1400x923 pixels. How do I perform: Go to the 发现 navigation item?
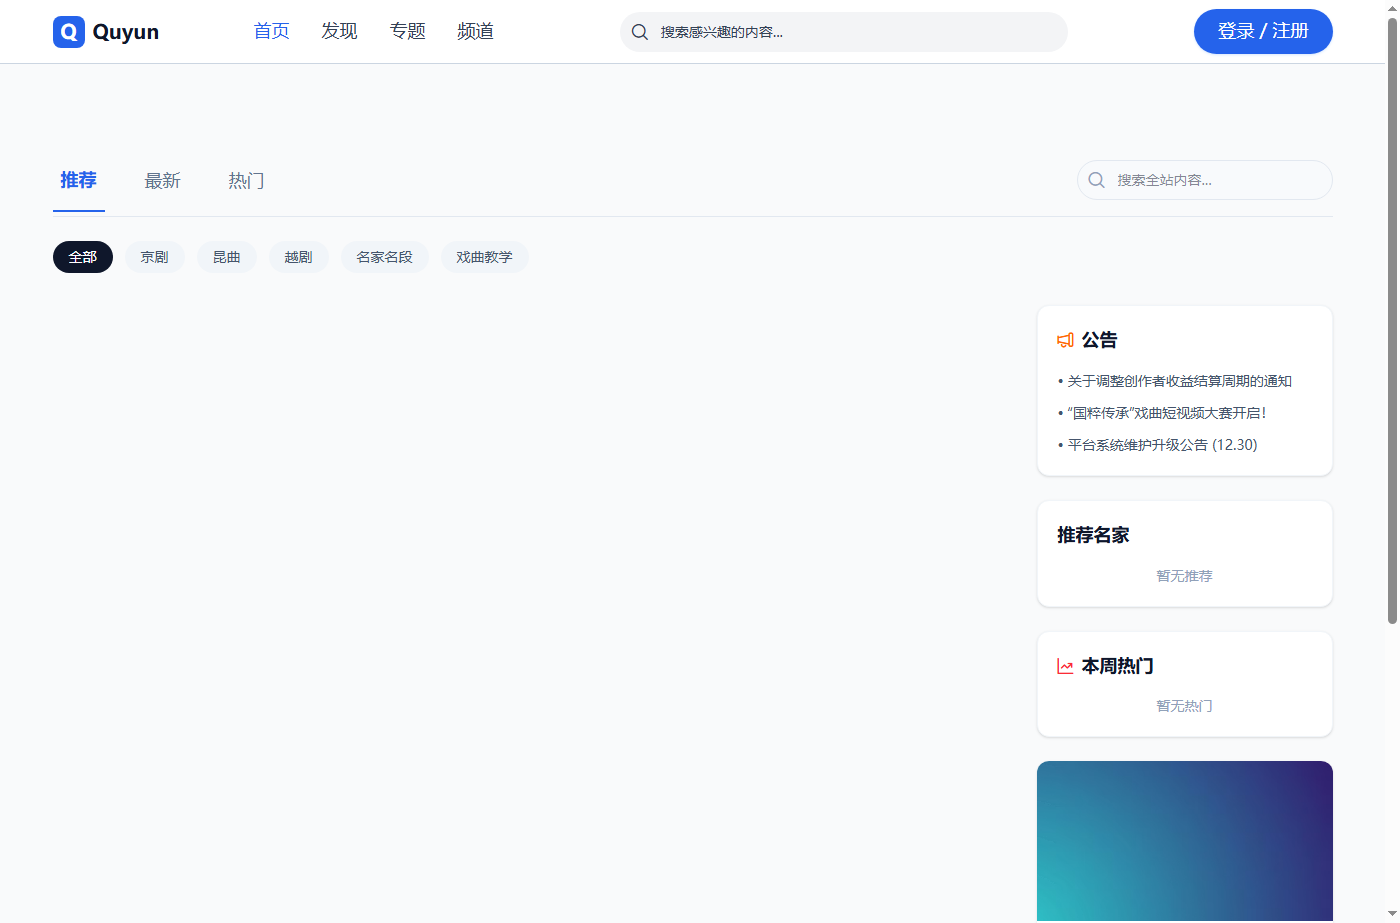click(339, 31)
